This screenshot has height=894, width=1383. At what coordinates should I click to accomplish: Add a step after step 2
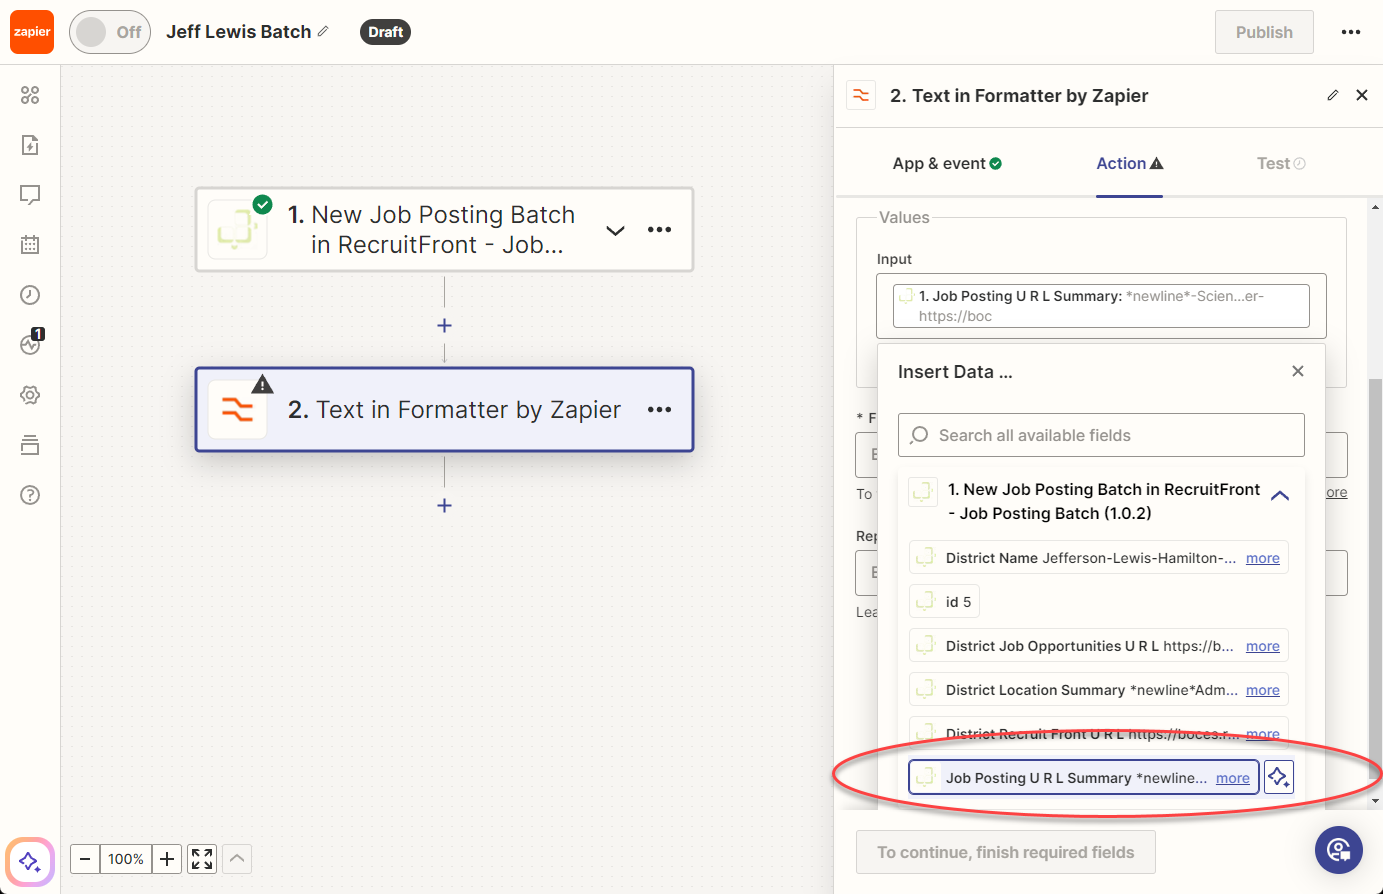[444, 505]
